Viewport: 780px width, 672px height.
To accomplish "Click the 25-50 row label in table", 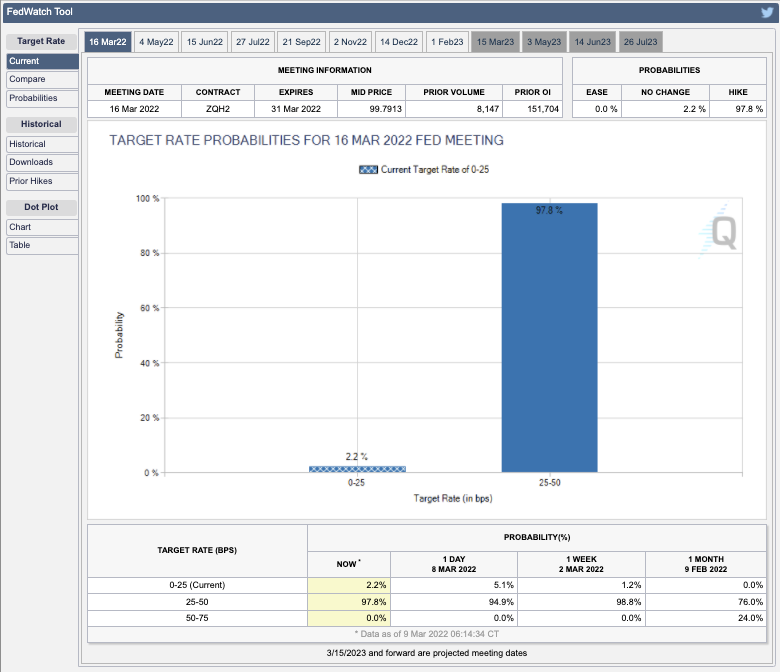I will click(197, 602).
